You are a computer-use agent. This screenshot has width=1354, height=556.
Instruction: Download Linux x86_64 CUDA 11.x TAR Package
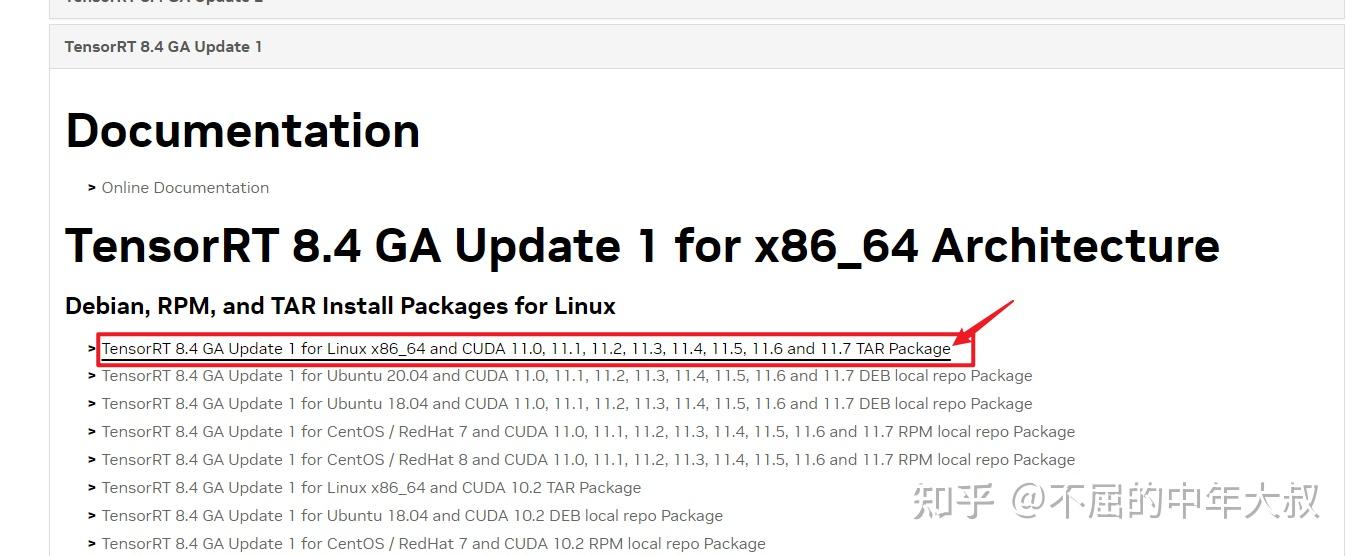pos(526,349)
